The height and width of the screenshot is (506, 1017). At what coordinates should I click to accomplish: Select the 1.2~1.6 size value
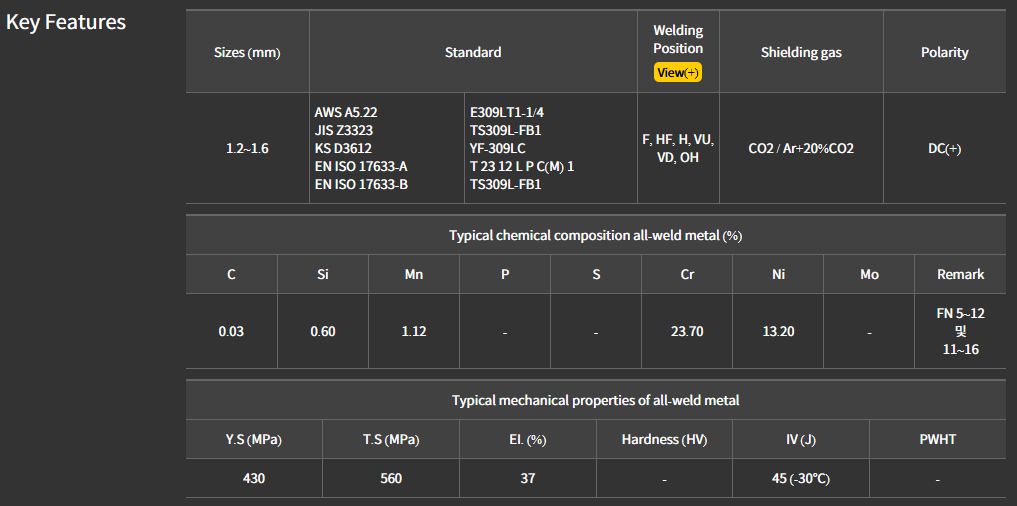(247, 148)
